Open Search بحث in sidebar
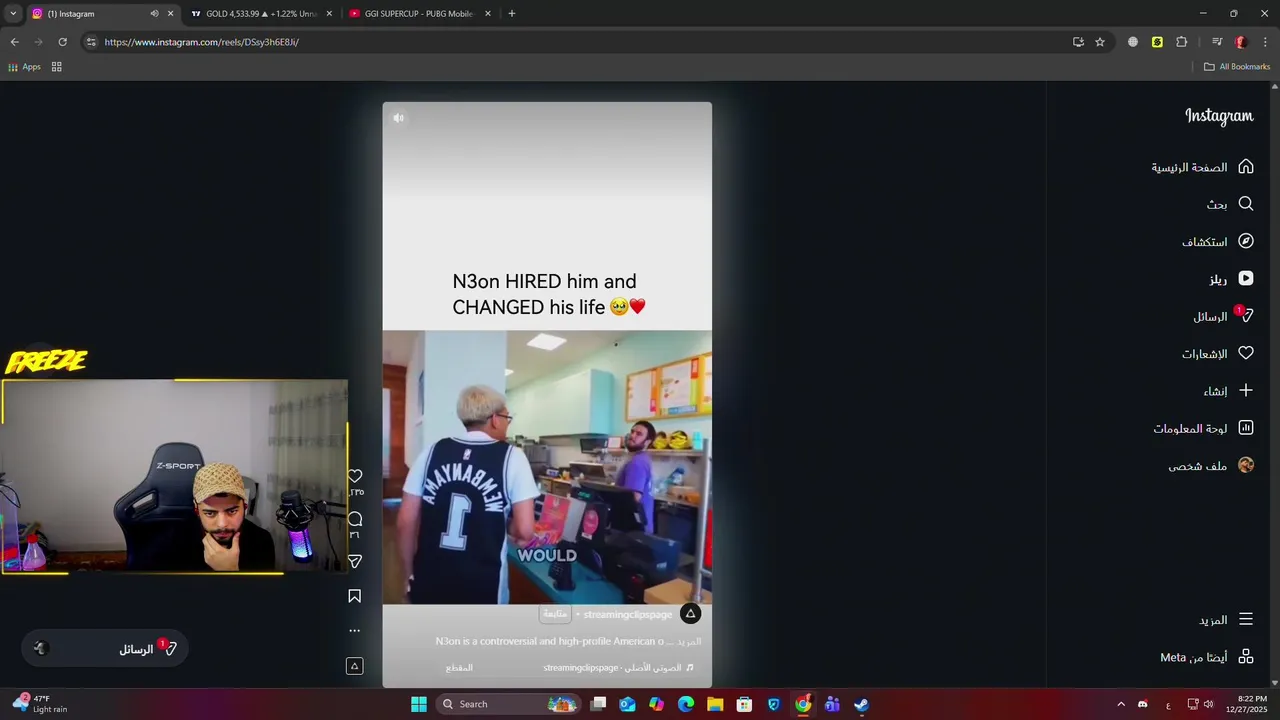The image size is (1280, 720). [x=1229, y=204]
